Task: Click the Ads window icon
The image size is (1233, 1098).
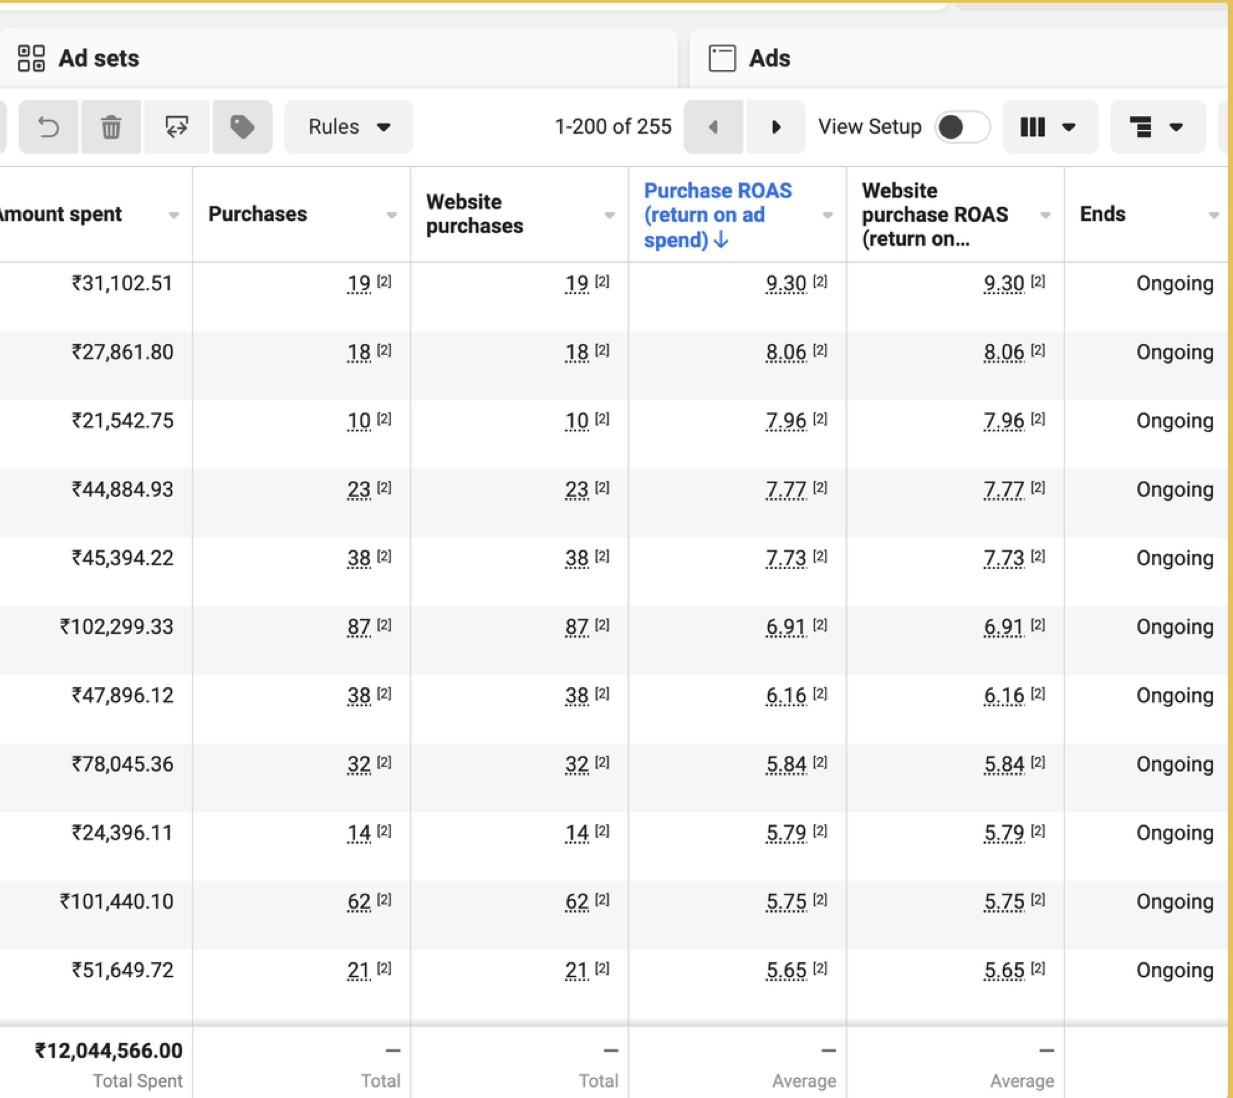Action: click(722, 58)
